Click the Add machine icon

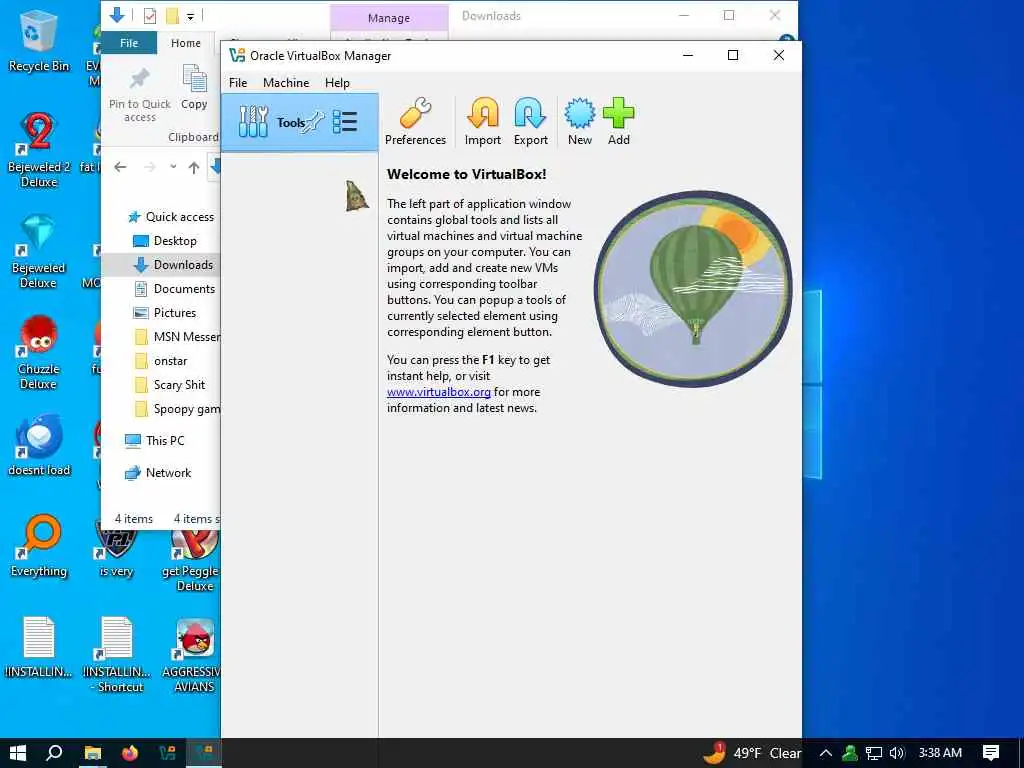tap(618, 121)
